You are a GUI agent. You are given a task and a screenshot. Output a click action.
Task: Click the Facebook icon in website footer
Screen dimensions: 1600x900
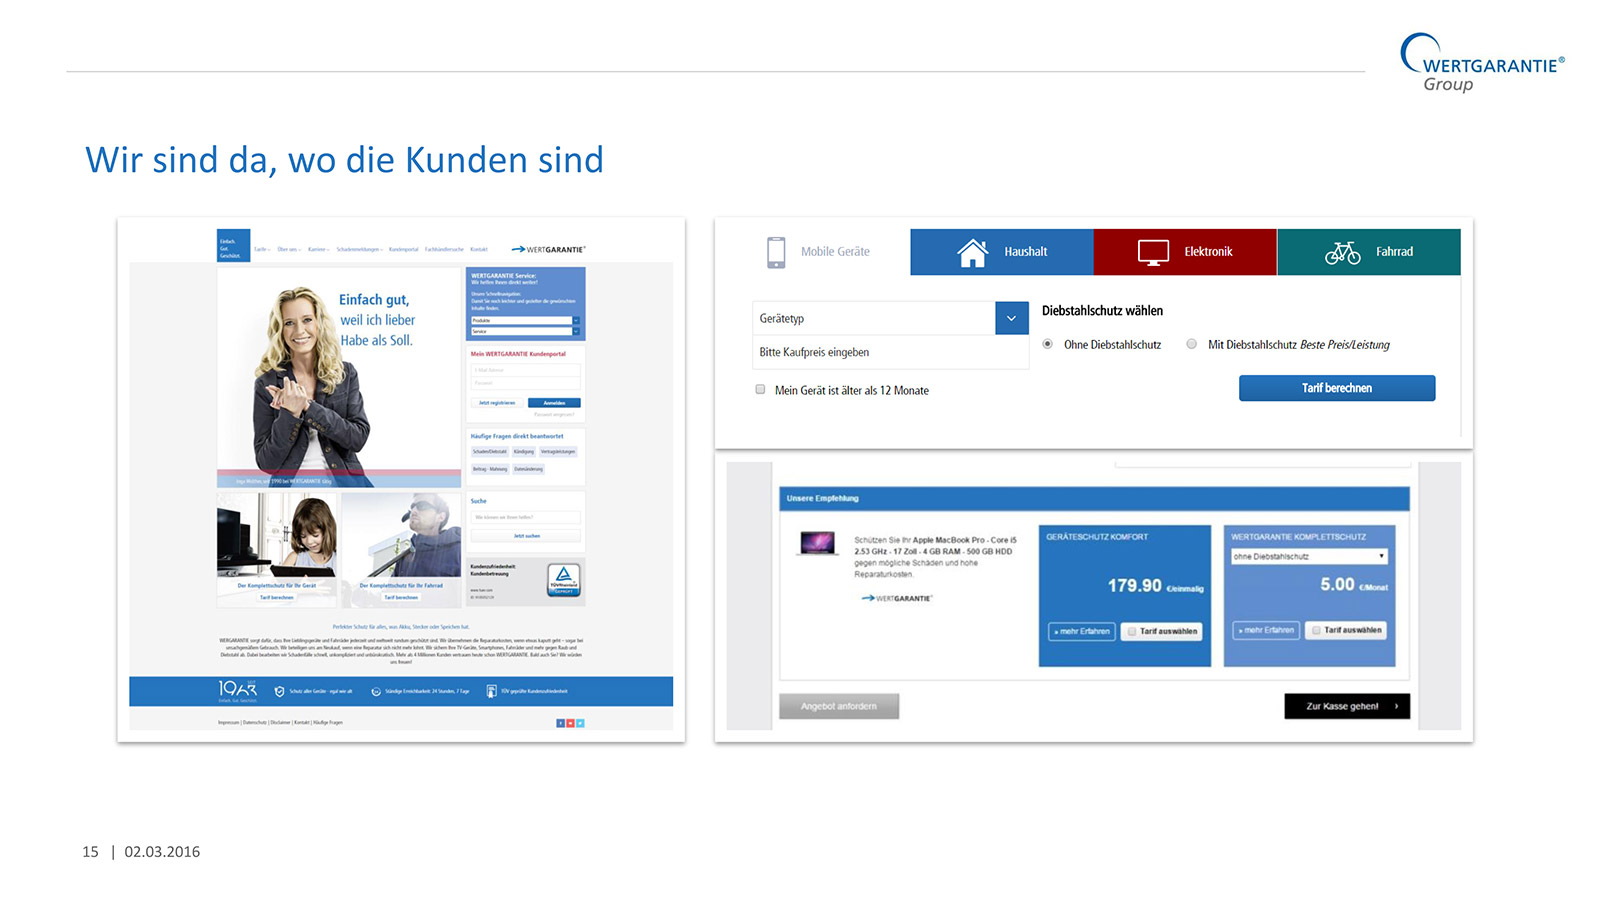click(560, 722)
